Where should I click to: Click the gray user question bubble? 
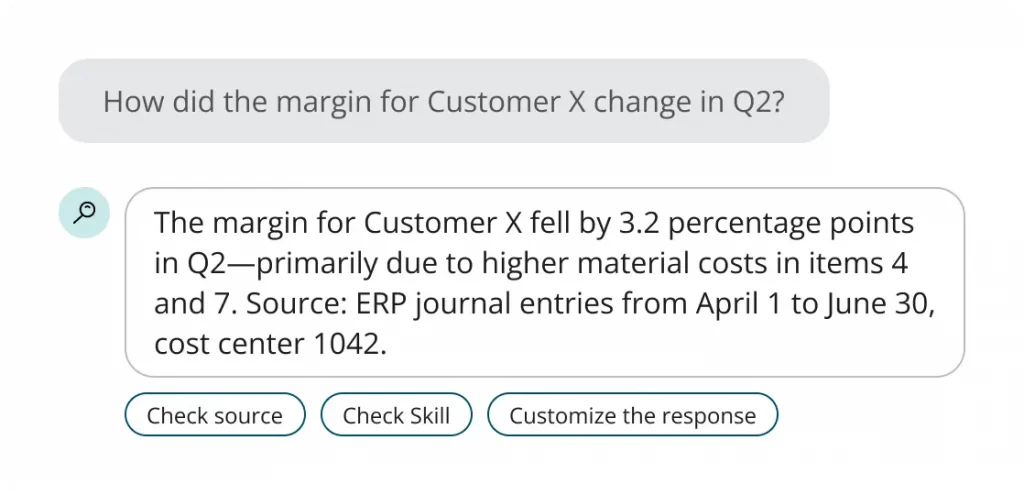point(444,101)
